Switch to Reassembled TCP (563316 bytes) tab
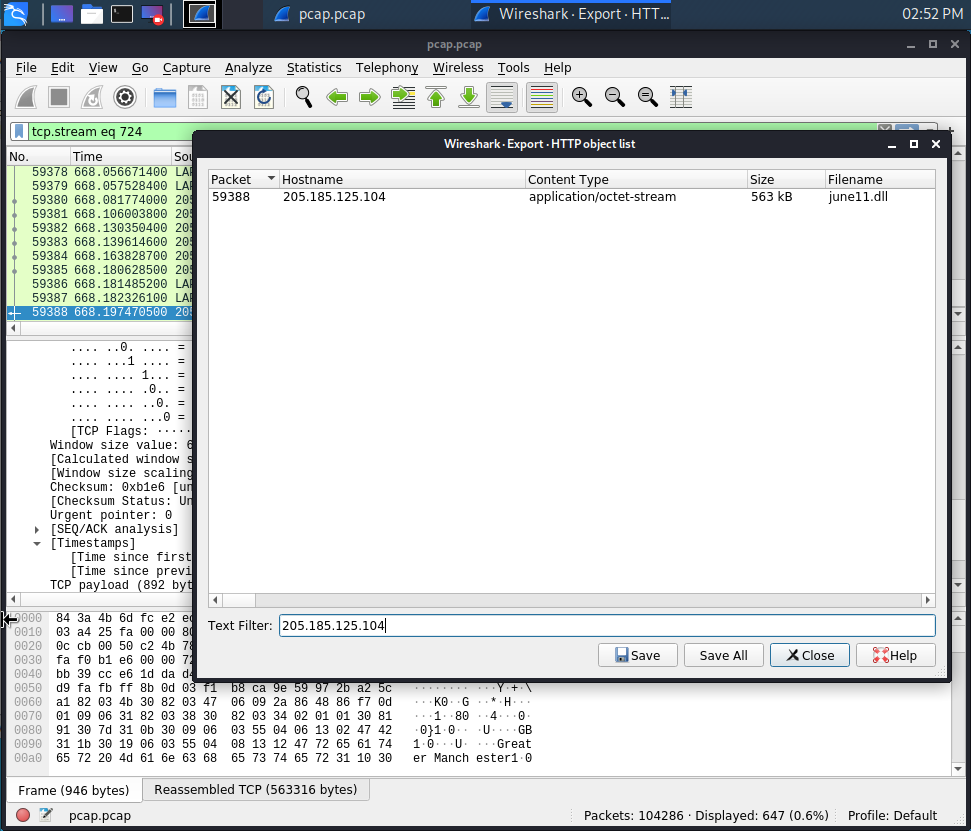971x831 pixels. (255, 790)
